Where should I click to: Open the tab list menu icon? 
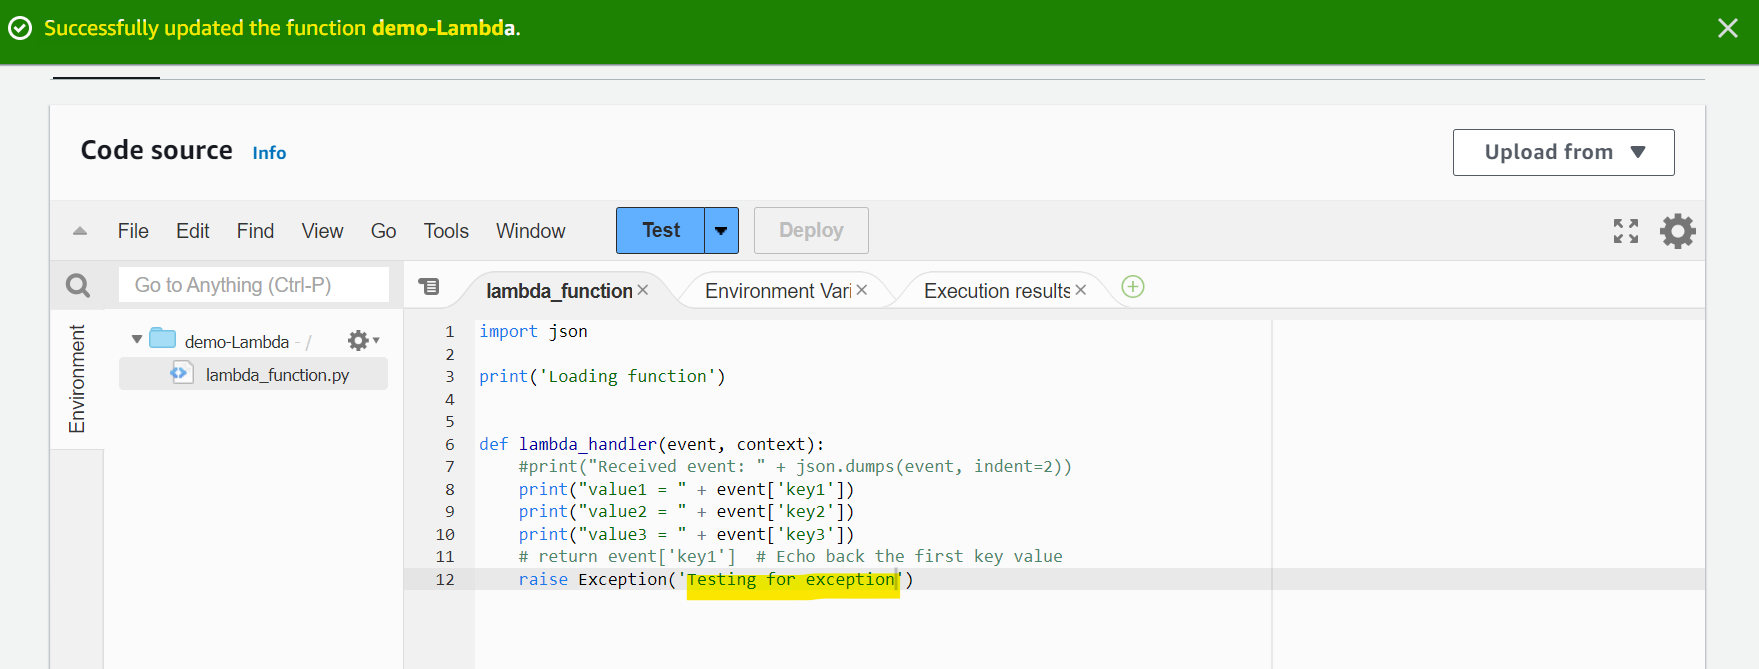coord(429,287)
